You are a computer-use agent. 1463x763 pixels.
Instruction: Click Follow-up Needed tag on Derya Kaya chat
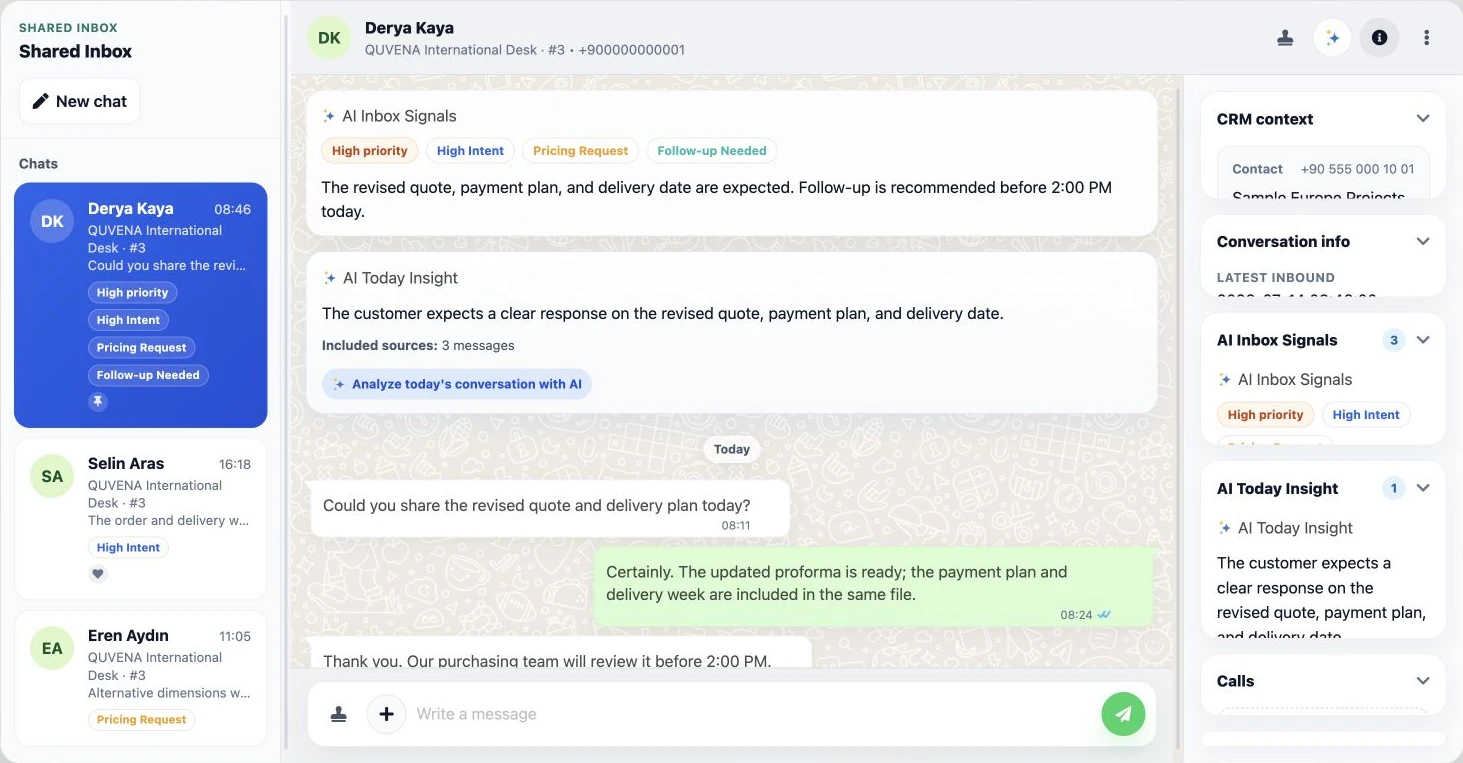pyautogui.click(x=148, y=375)
